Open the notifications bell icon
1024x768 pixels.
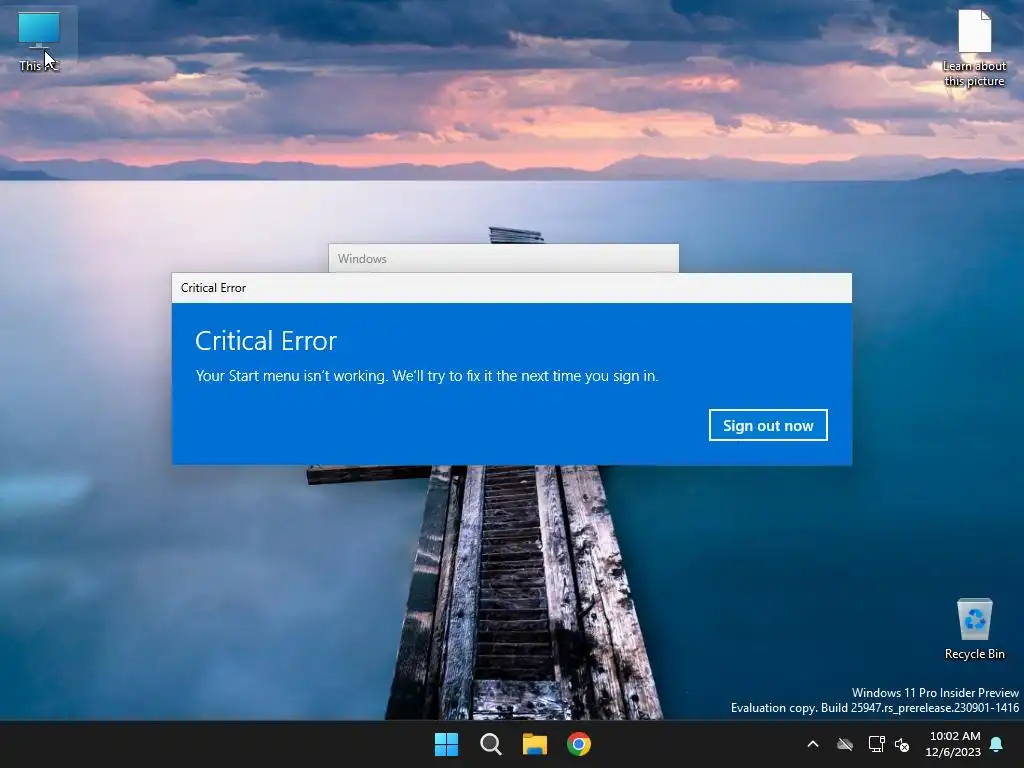coord(997,744)
